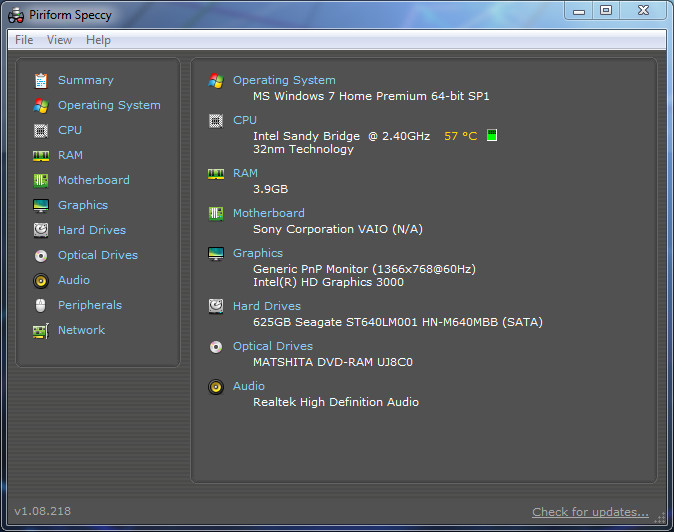Click the Windows flag icon in summary panel

pyautogui.click(x=216, y=80)
